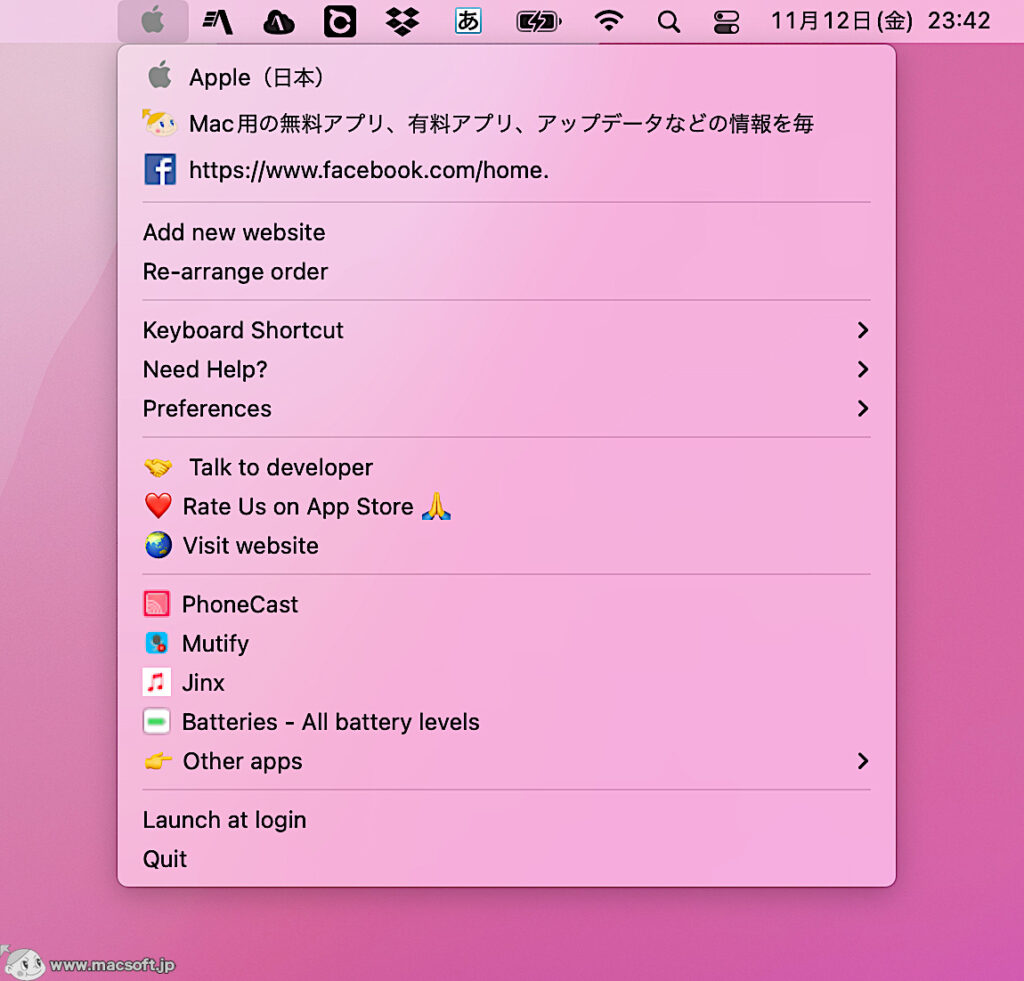Expand the Need Help? submenu arrow
Viewport: 1024px width, 981px height.
click(863, 370)
